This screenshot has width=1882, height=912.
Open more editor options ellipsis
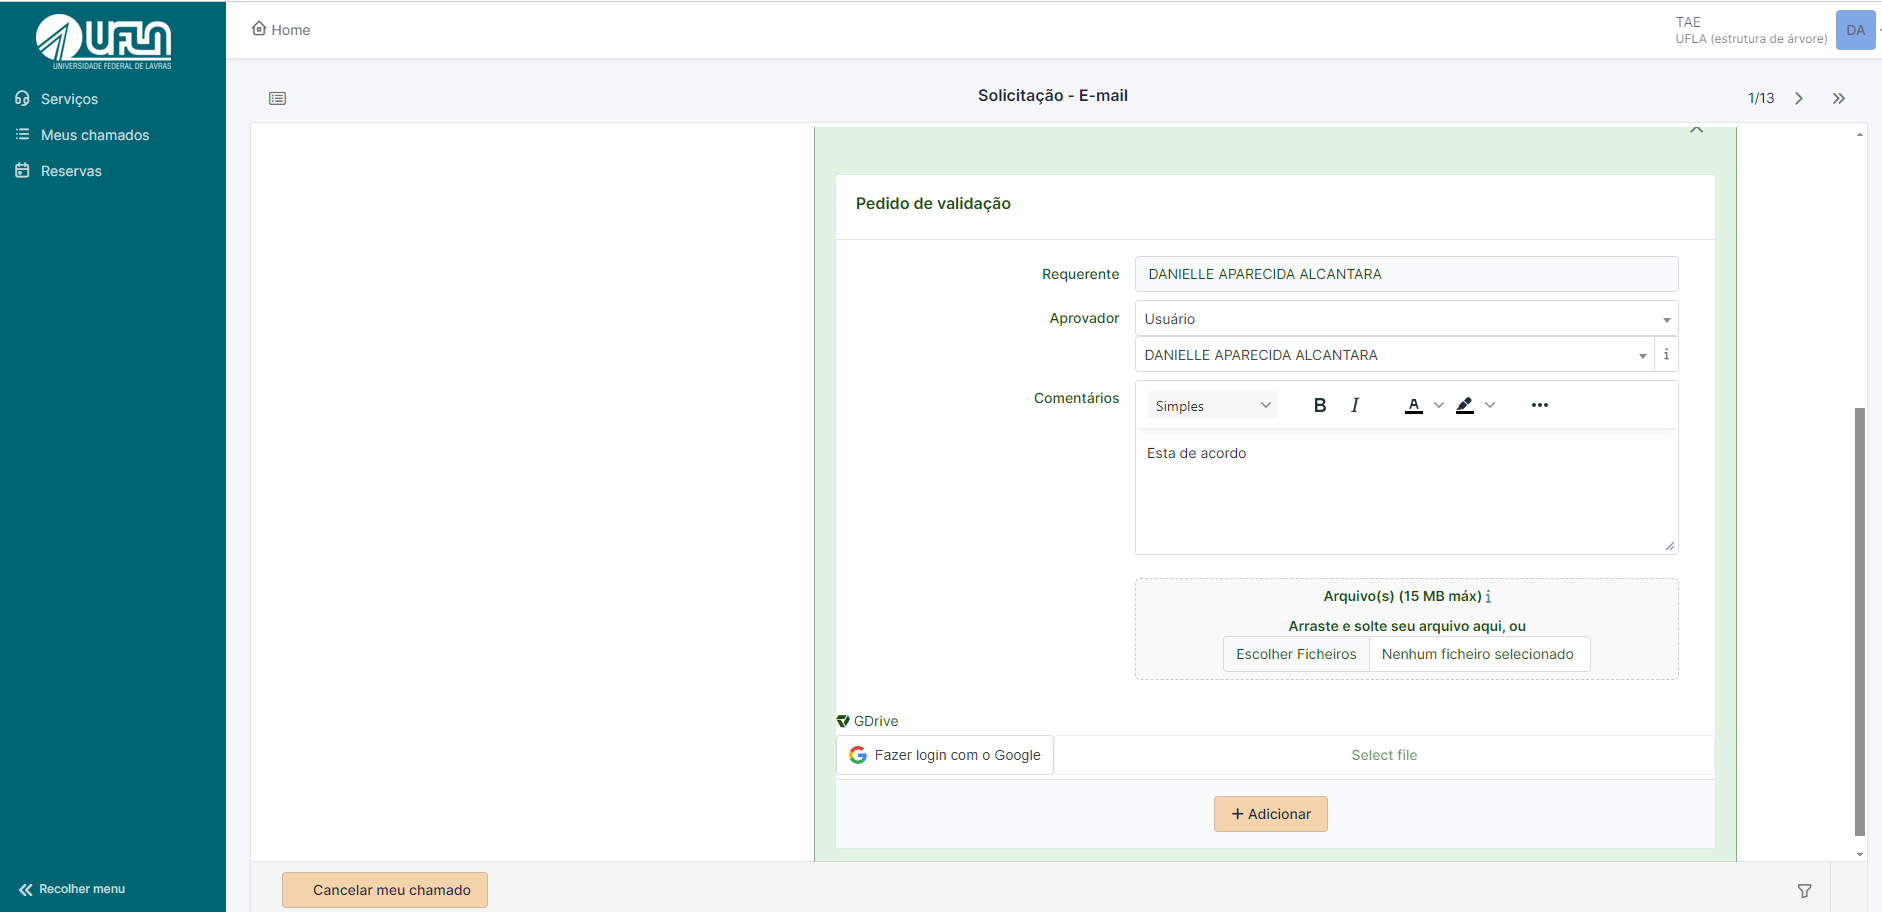(1540, 405)
